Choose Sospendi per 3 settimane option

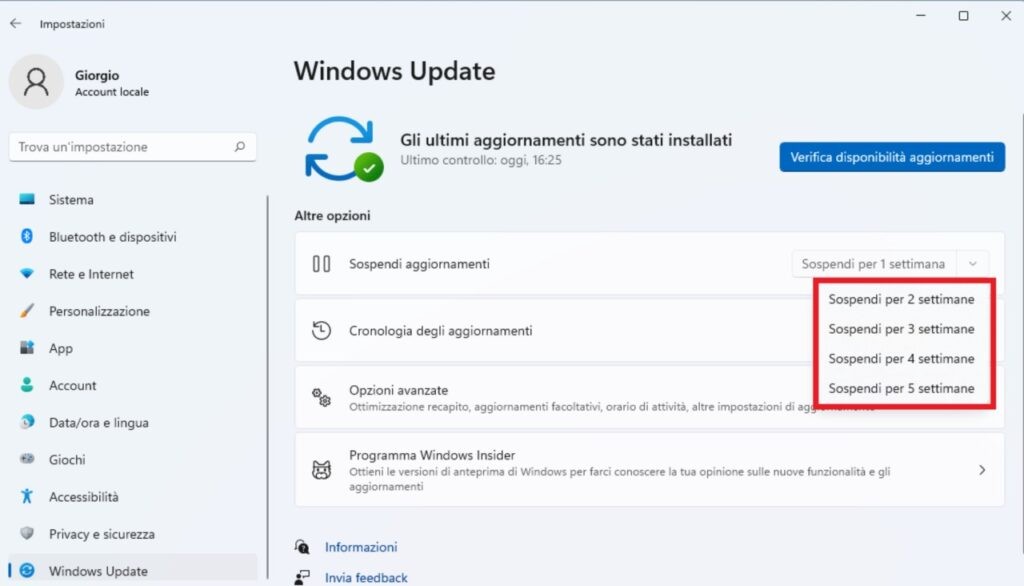point(901,329)
